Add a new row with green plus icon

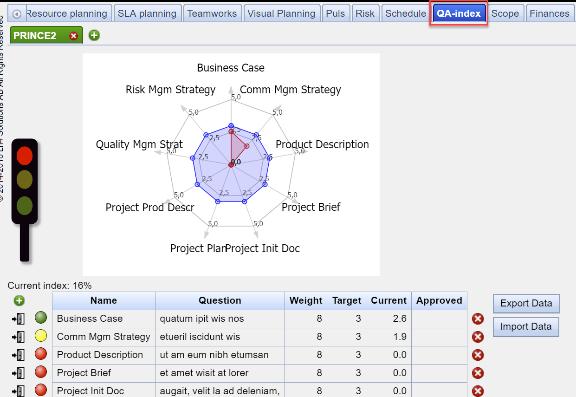19,301
